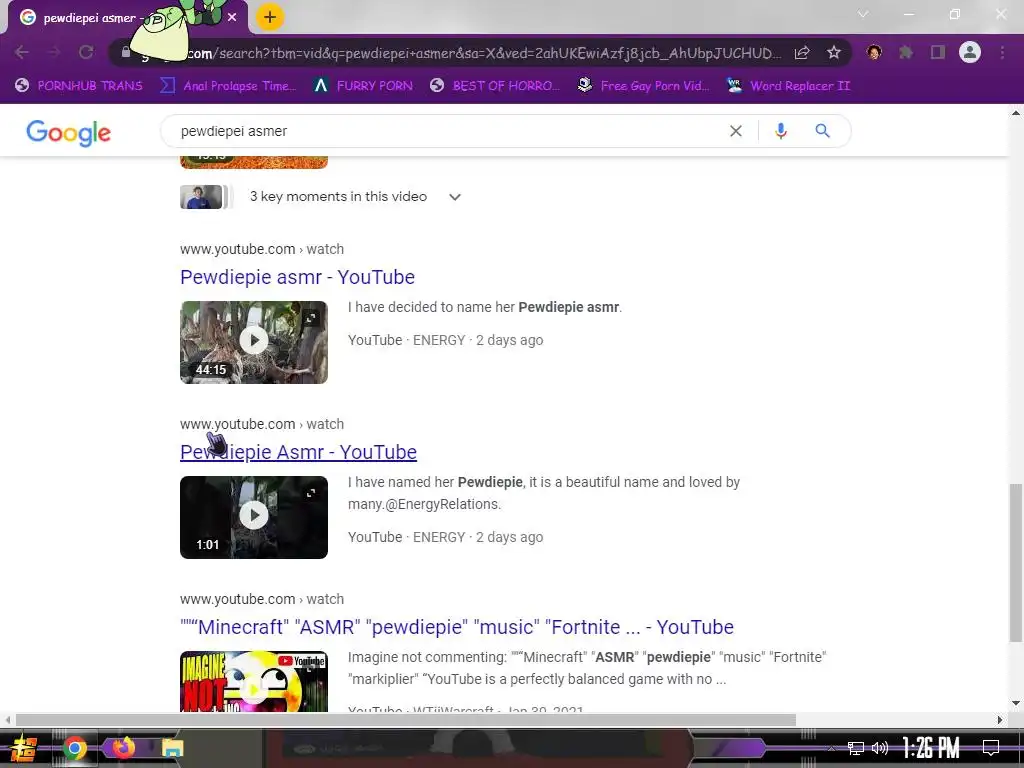Click the scrollbar down arrow

point(1016,703)
